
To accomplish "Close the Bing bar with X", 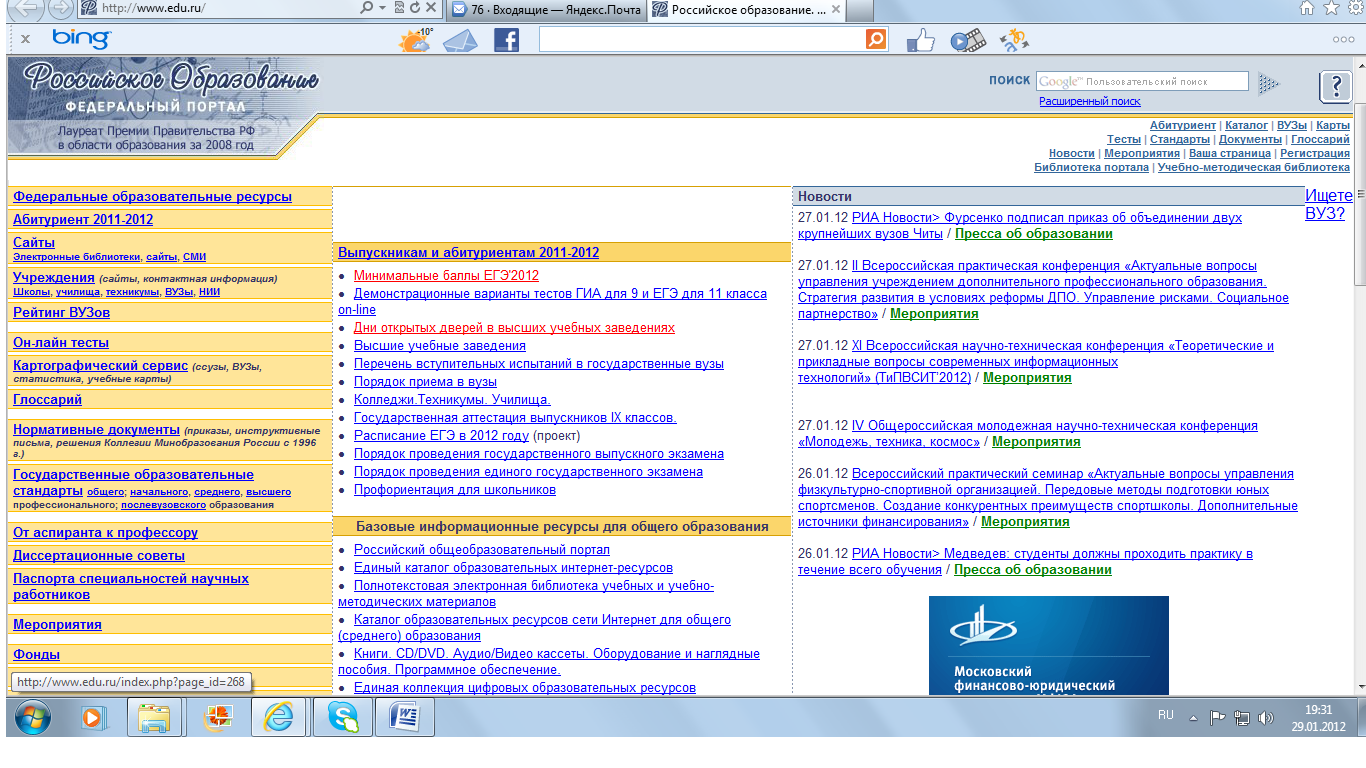I will click(25, 39).
